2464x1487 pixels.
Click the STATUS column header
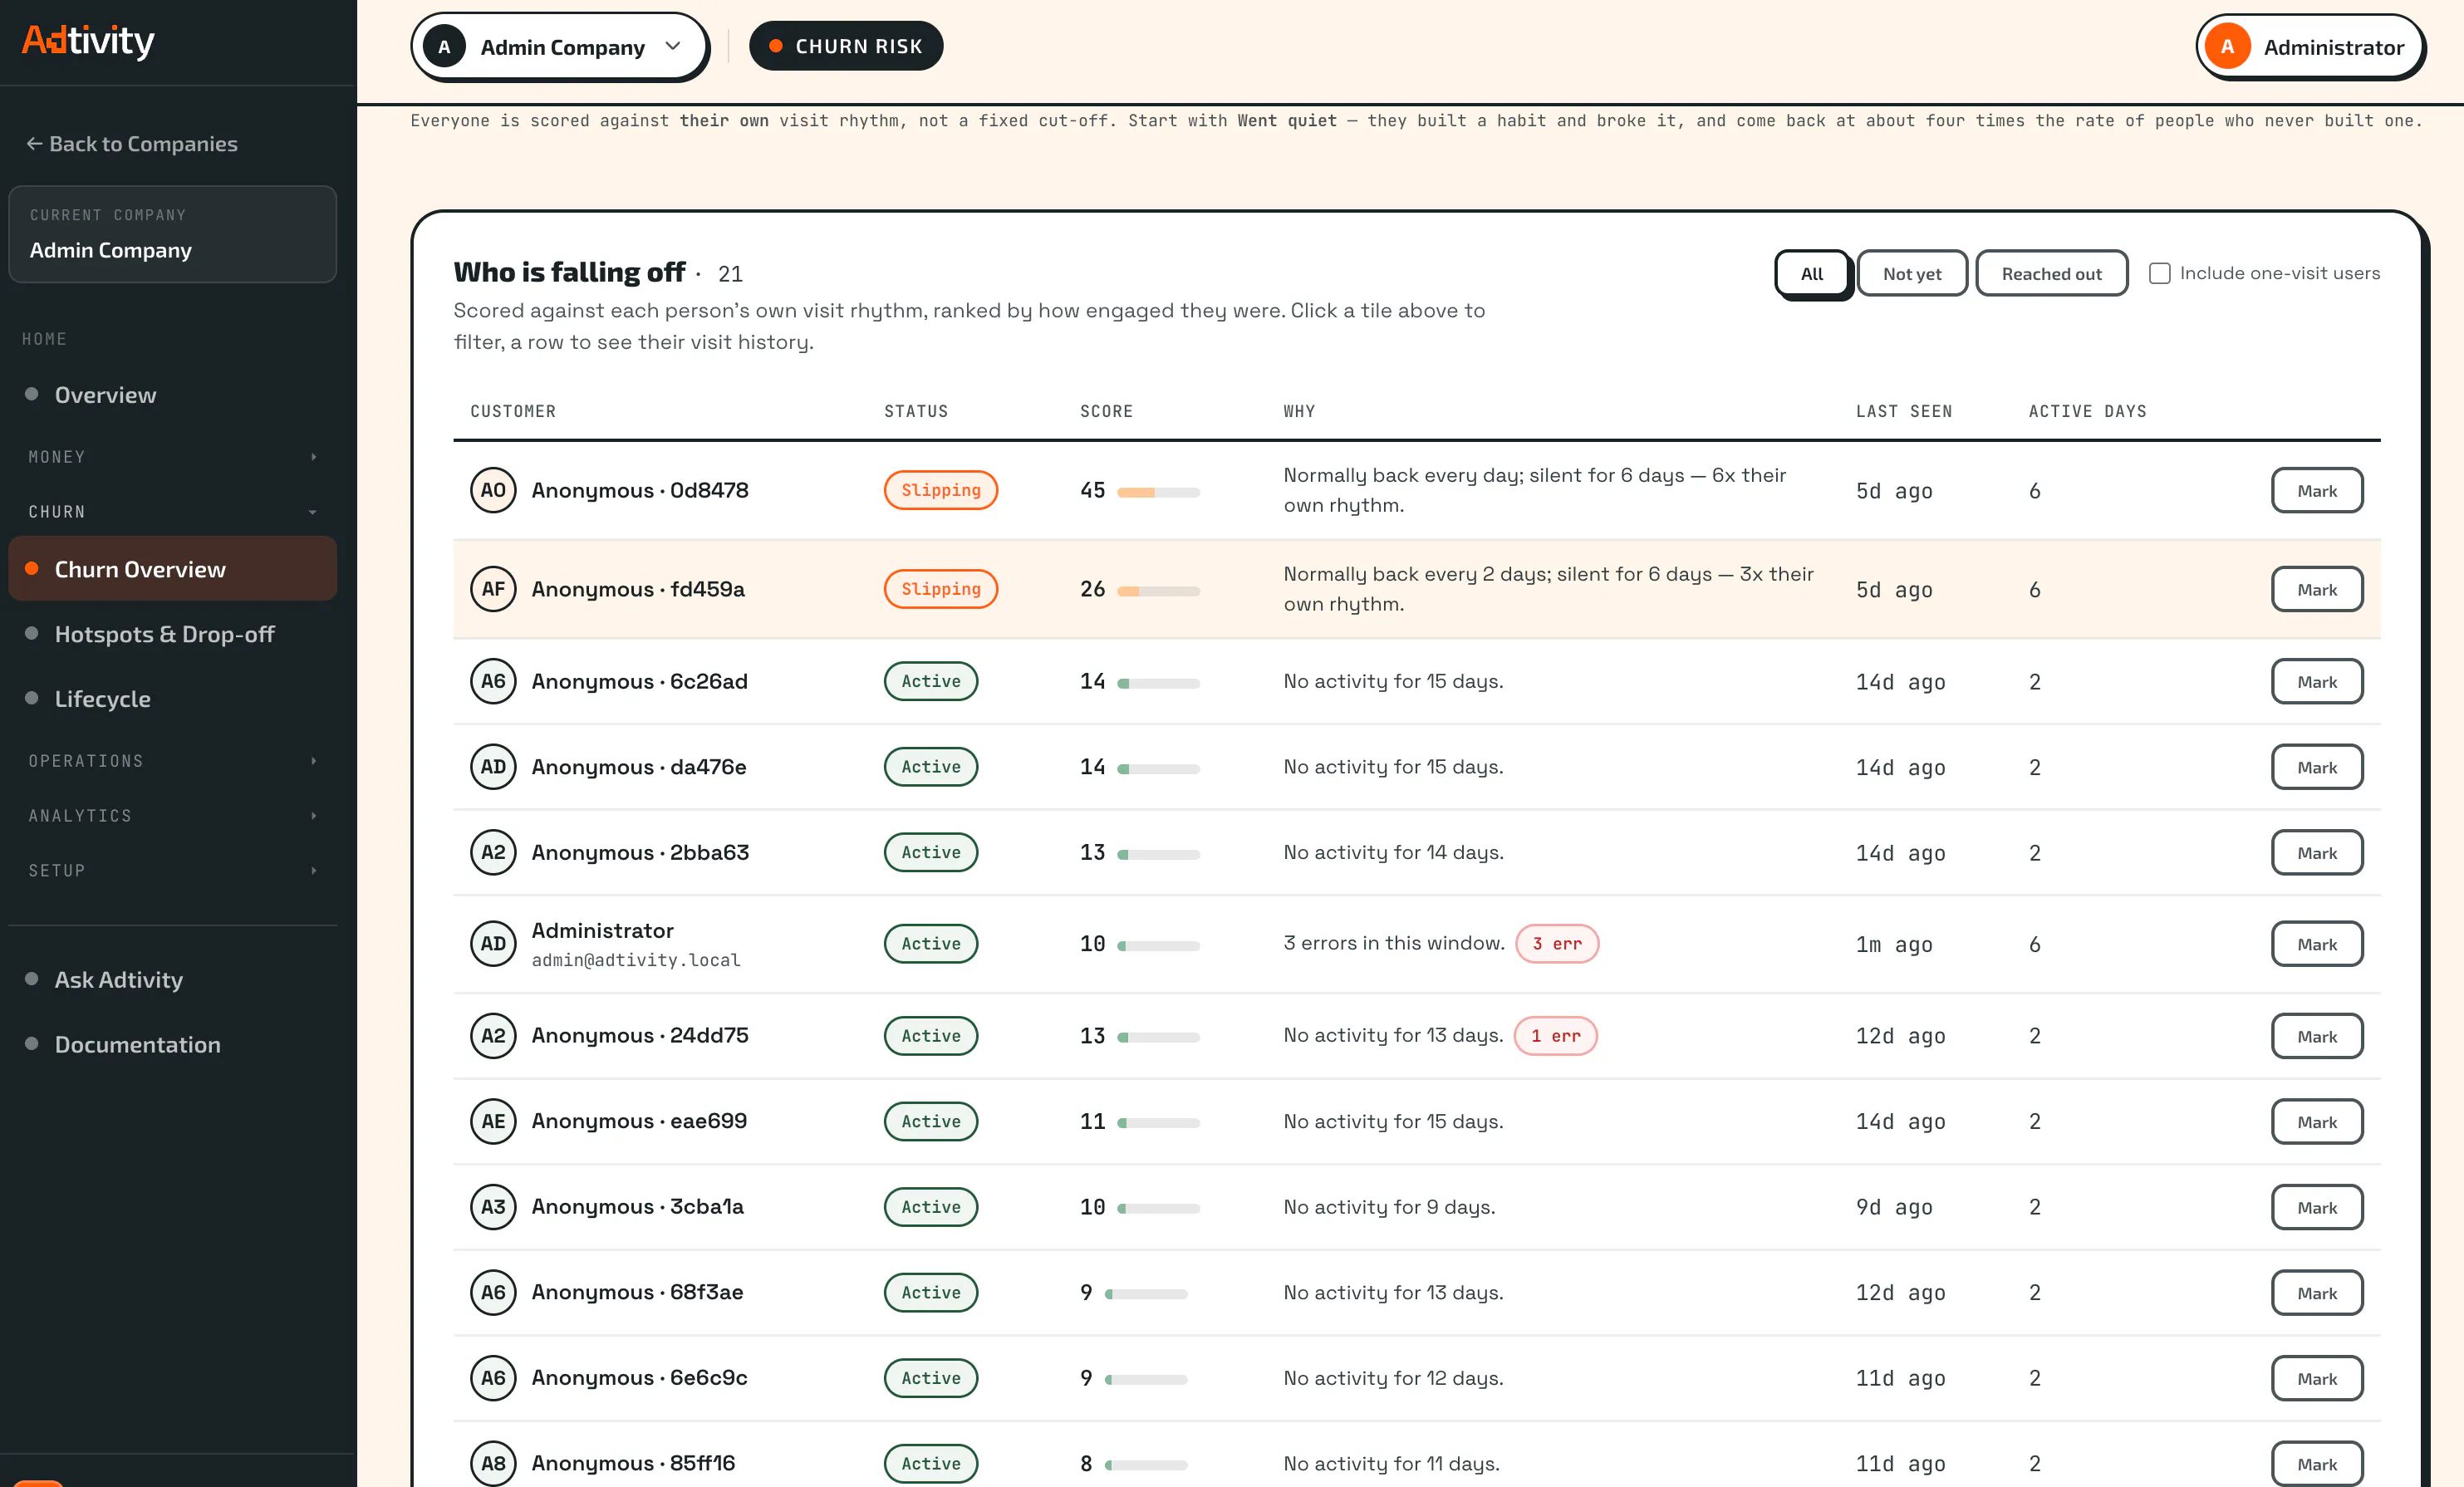click(916, 411)
